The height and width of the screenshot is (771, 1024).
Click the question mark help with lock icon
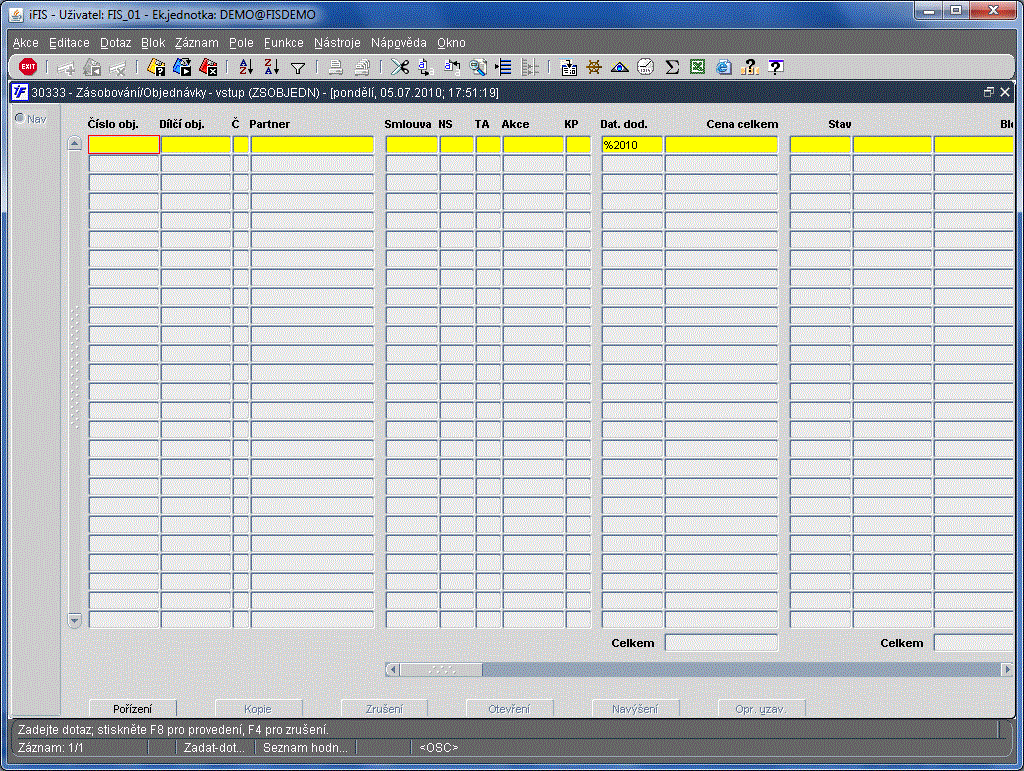(x=750, y=67)
